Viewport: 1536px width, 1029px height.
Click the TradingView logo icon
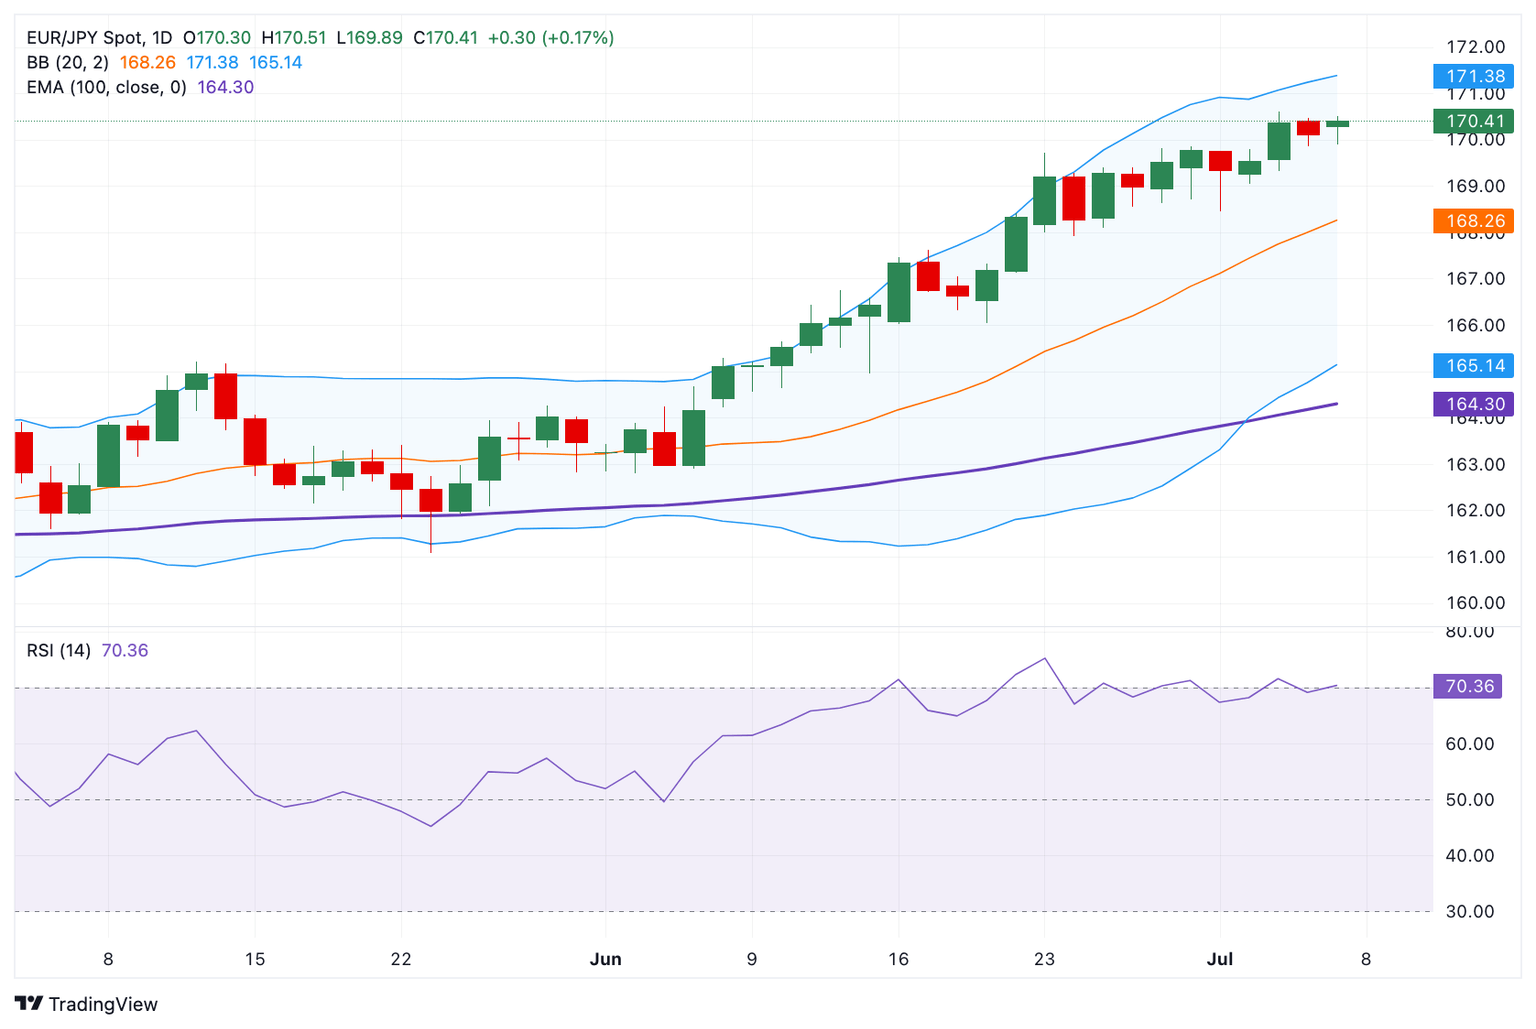pos(29,1003)
